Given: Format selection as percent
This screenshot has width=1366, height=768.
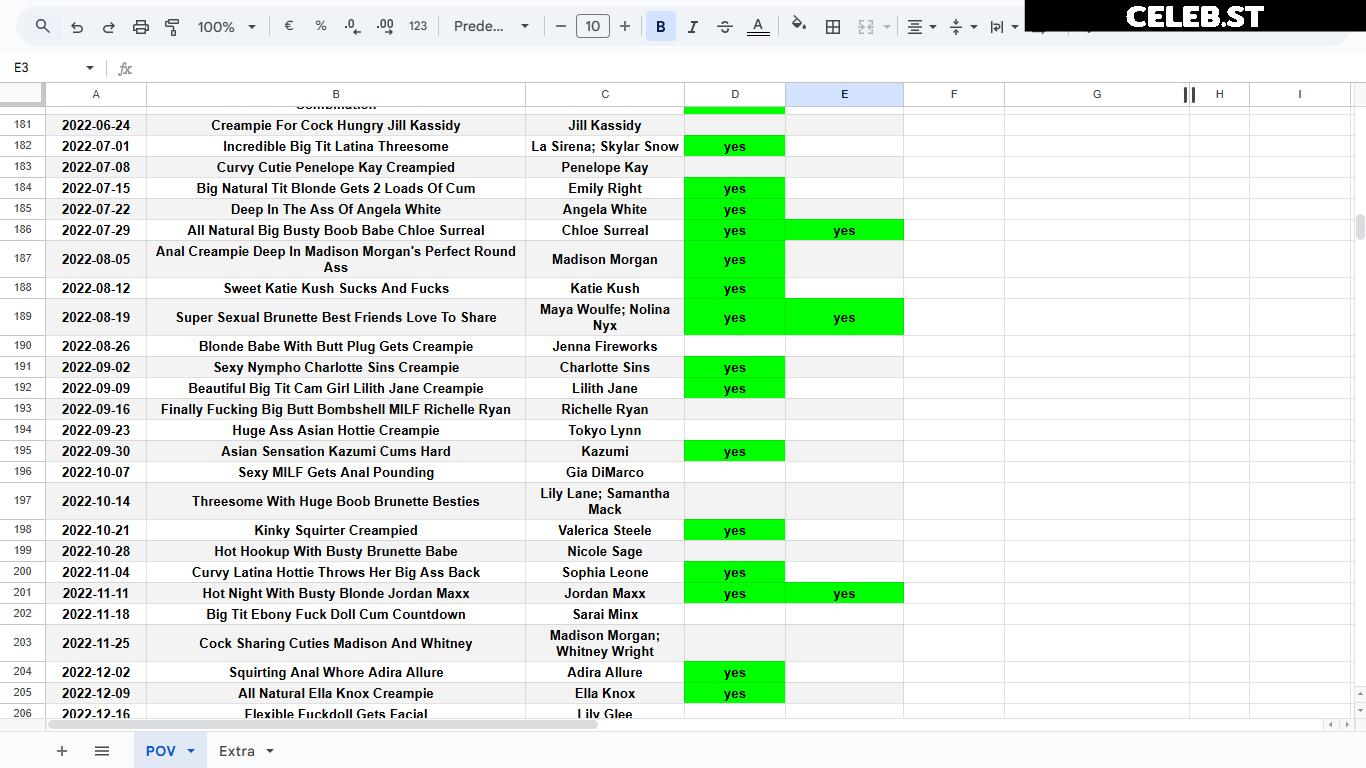Looking at the screenshot, I should (321, 27).
